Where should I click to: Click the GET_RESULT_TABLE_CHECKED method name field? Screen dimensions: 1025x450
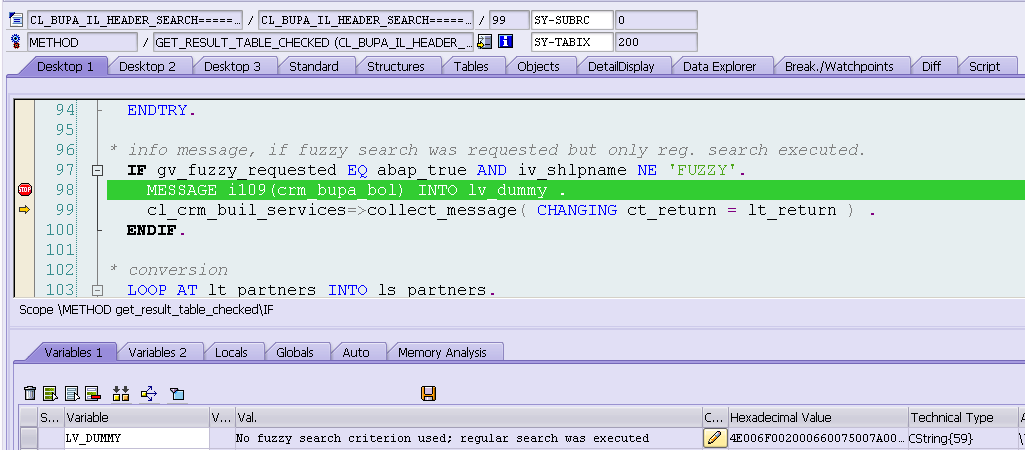coord(313,43)
